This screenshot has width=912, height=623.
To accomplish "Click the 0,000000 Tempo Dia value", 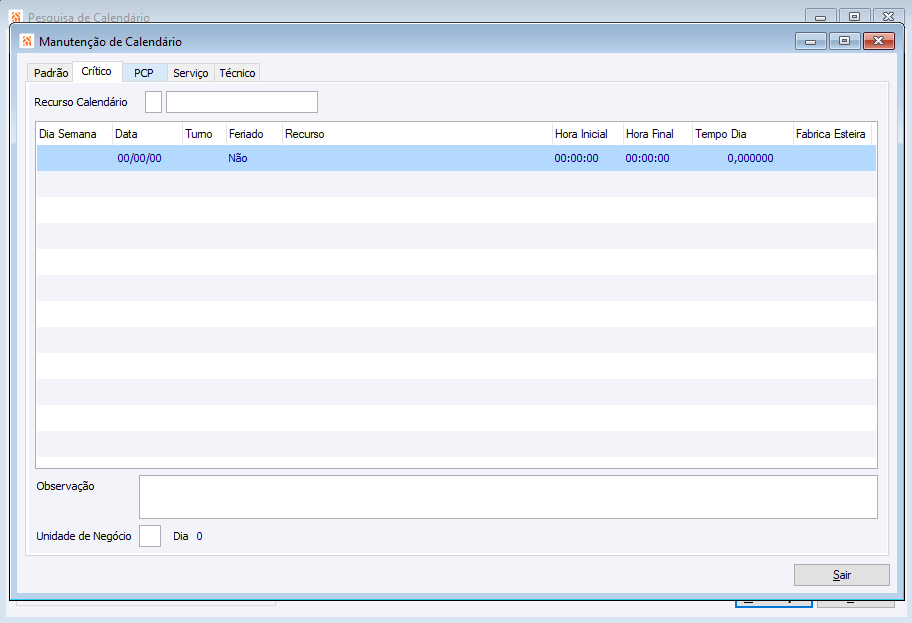I will tap(750, 158).
